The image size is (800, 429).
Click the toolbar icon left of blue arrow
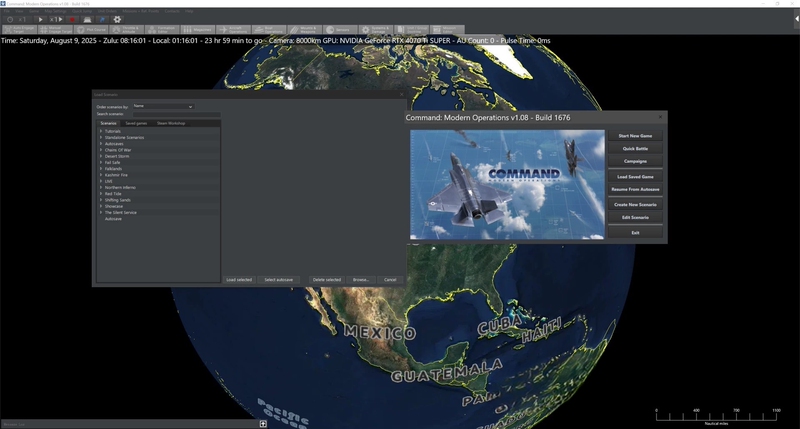[x=87, y=19]
